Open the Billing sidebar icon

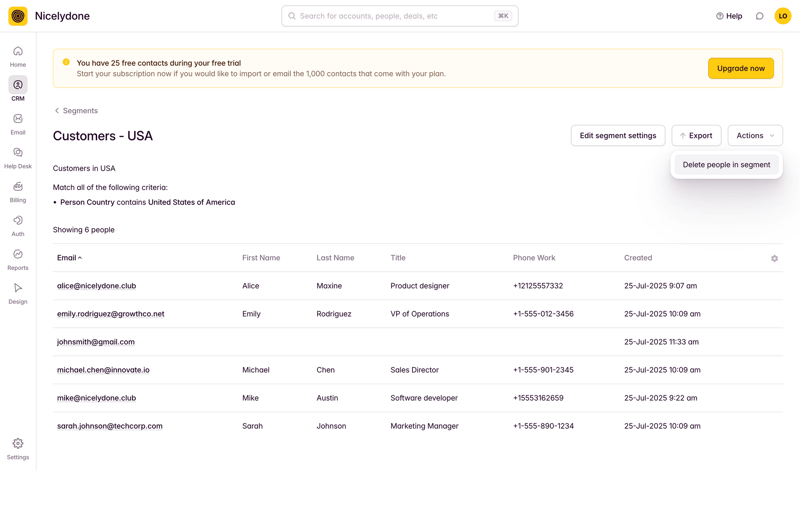point(18,186)
